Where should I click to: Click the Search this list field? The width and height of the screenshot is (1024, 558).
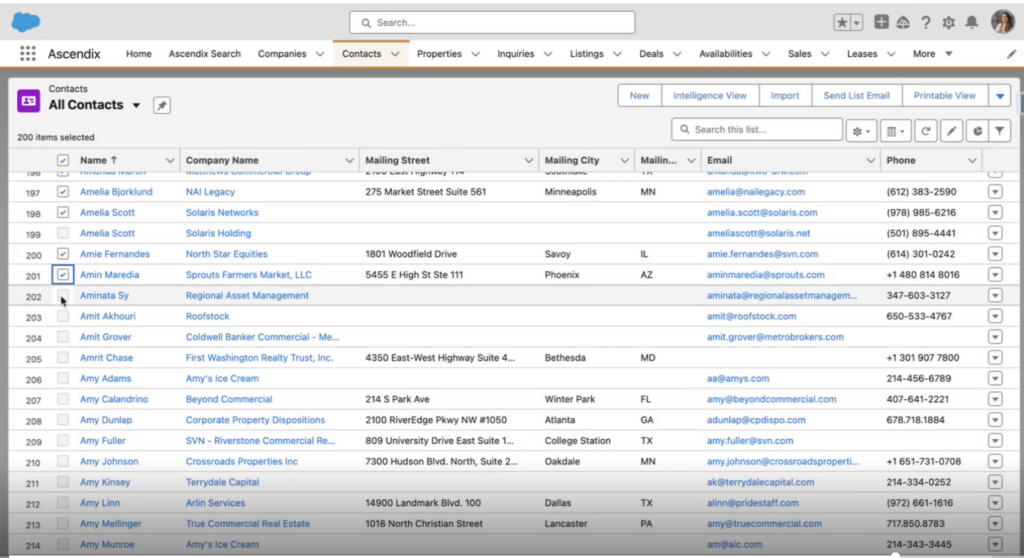click(x=757, y=129)
